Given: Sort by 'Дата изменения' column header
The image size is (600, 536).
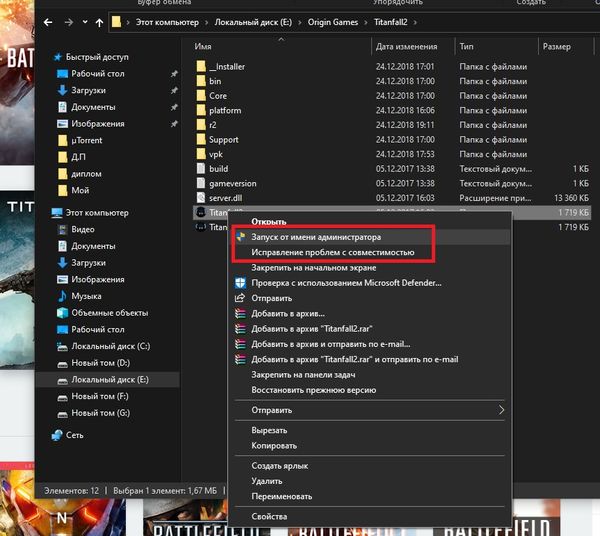Looking at the screenshot, I should point(406,46).
